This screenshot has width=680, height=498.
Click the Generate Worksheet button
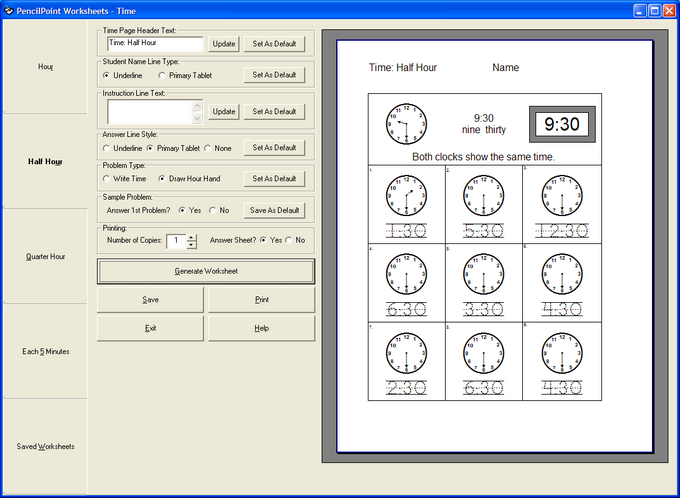205,271
